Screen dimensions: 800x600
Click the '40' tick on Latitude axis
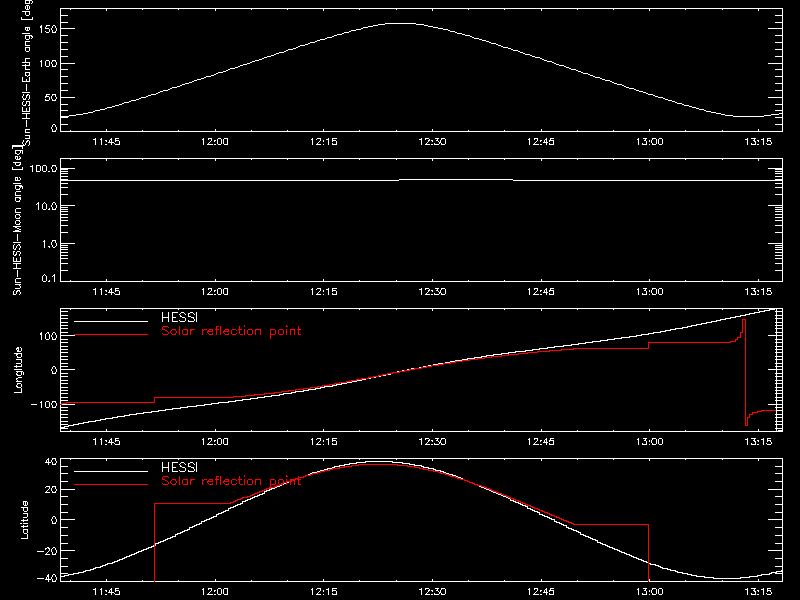(51, 462)
